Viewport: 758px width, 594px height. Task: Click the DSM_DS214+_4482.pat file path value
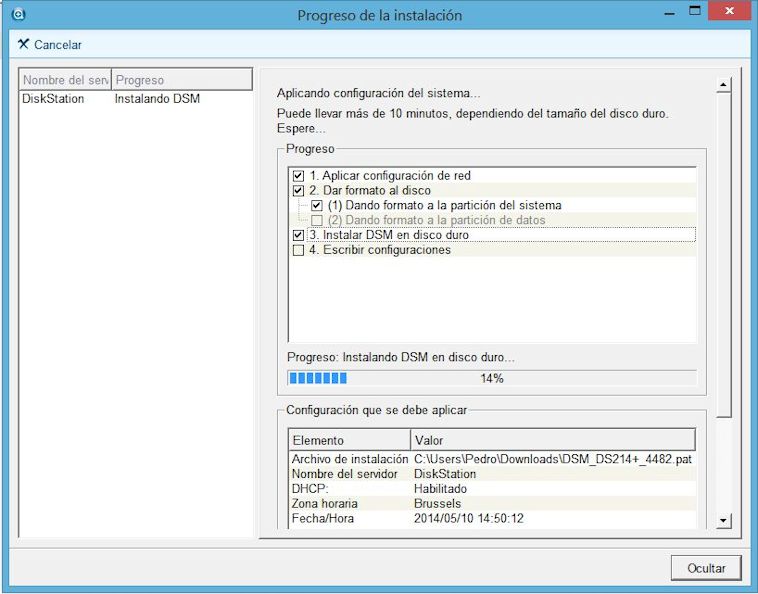pyautogui.click(x=553, y=459)
